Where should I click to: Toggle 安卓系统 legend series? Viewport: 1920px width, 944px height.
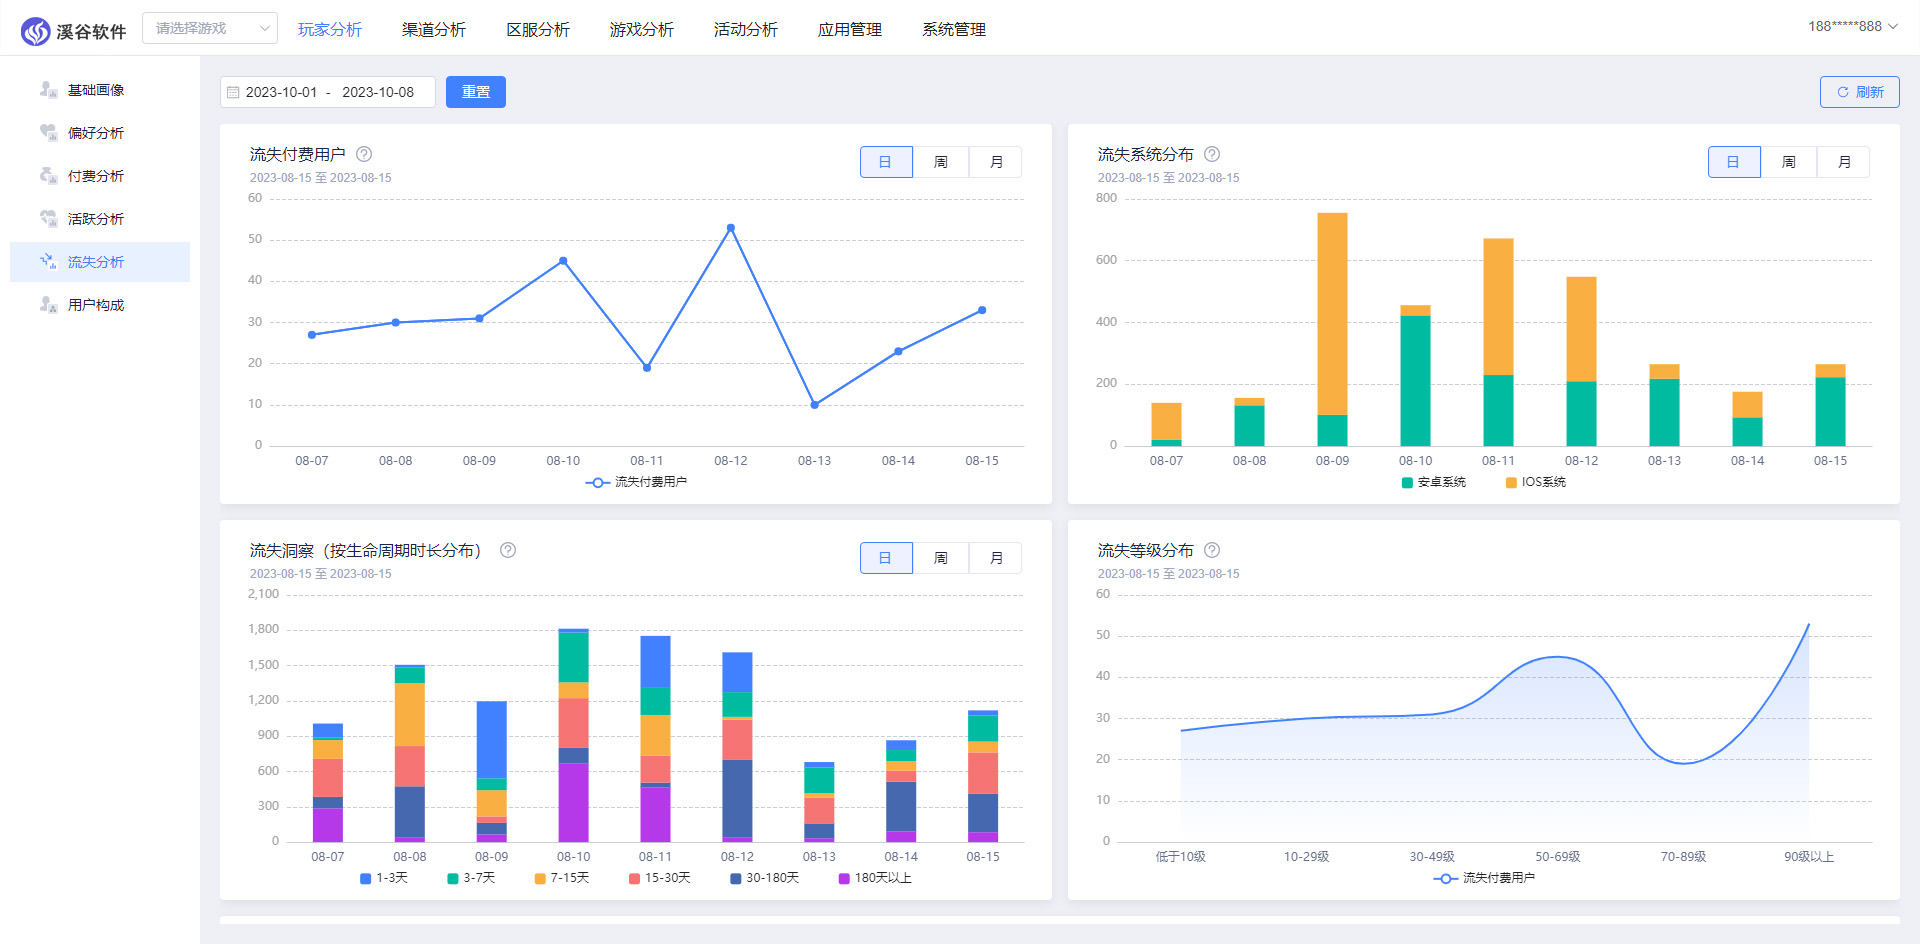pos(1434,482)
